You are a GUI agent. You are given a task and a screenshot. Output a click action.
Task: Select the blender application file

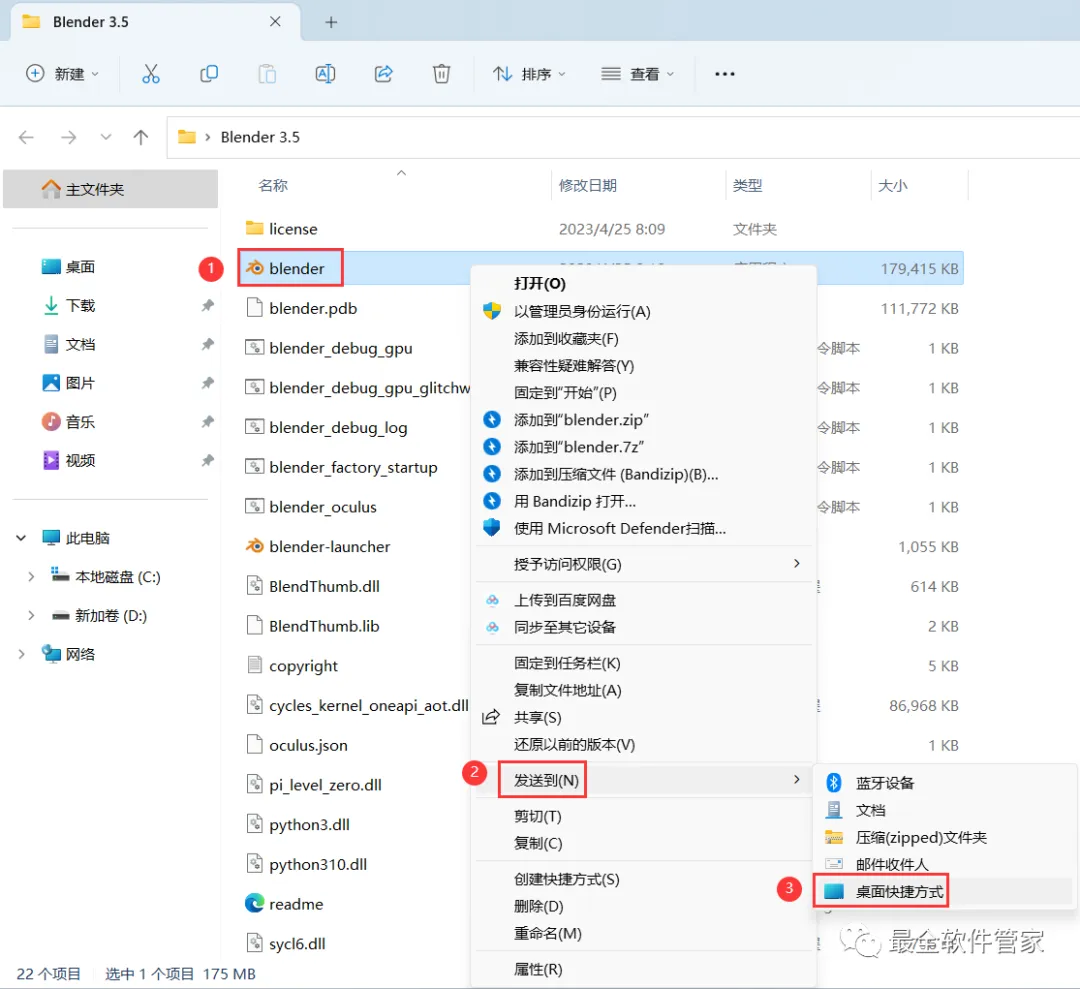tap(296, 269)
